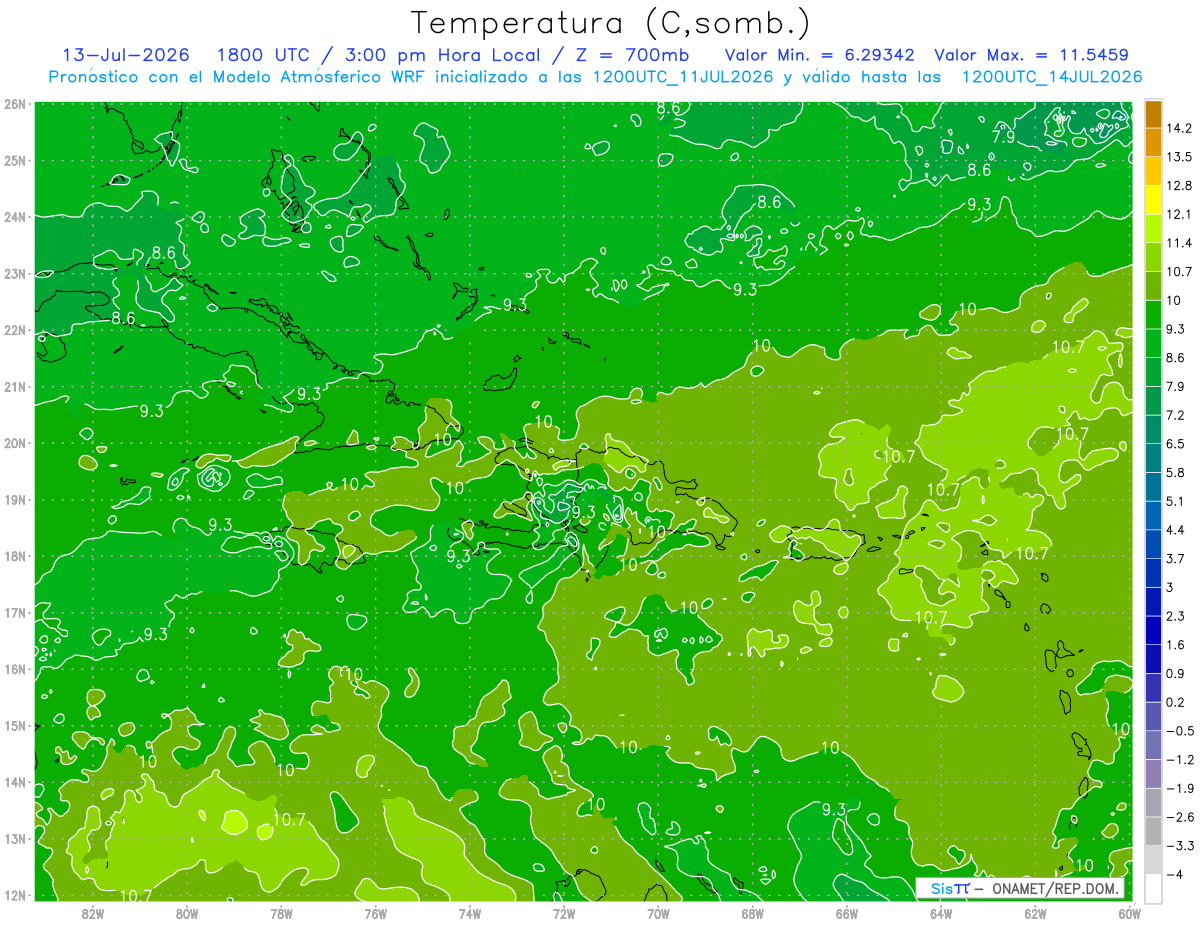Click the "12.1" legend label
1200x927 pixels.
pos(1179,214)
